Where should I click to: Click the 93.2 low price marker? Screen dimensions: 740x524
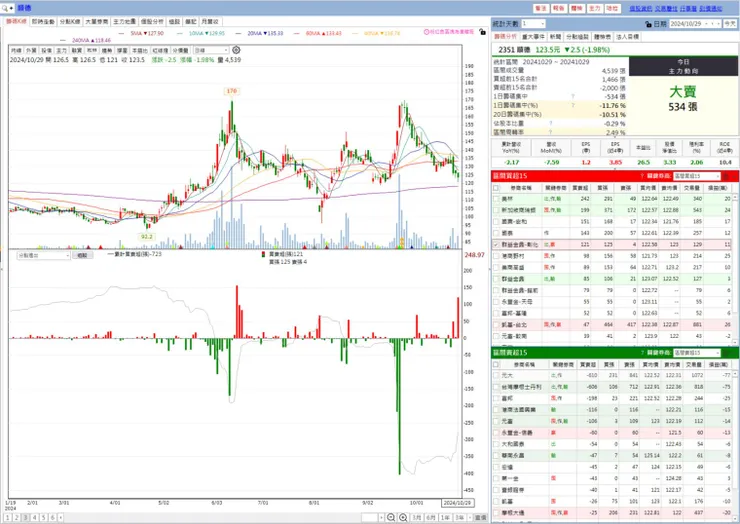[147, 237]
